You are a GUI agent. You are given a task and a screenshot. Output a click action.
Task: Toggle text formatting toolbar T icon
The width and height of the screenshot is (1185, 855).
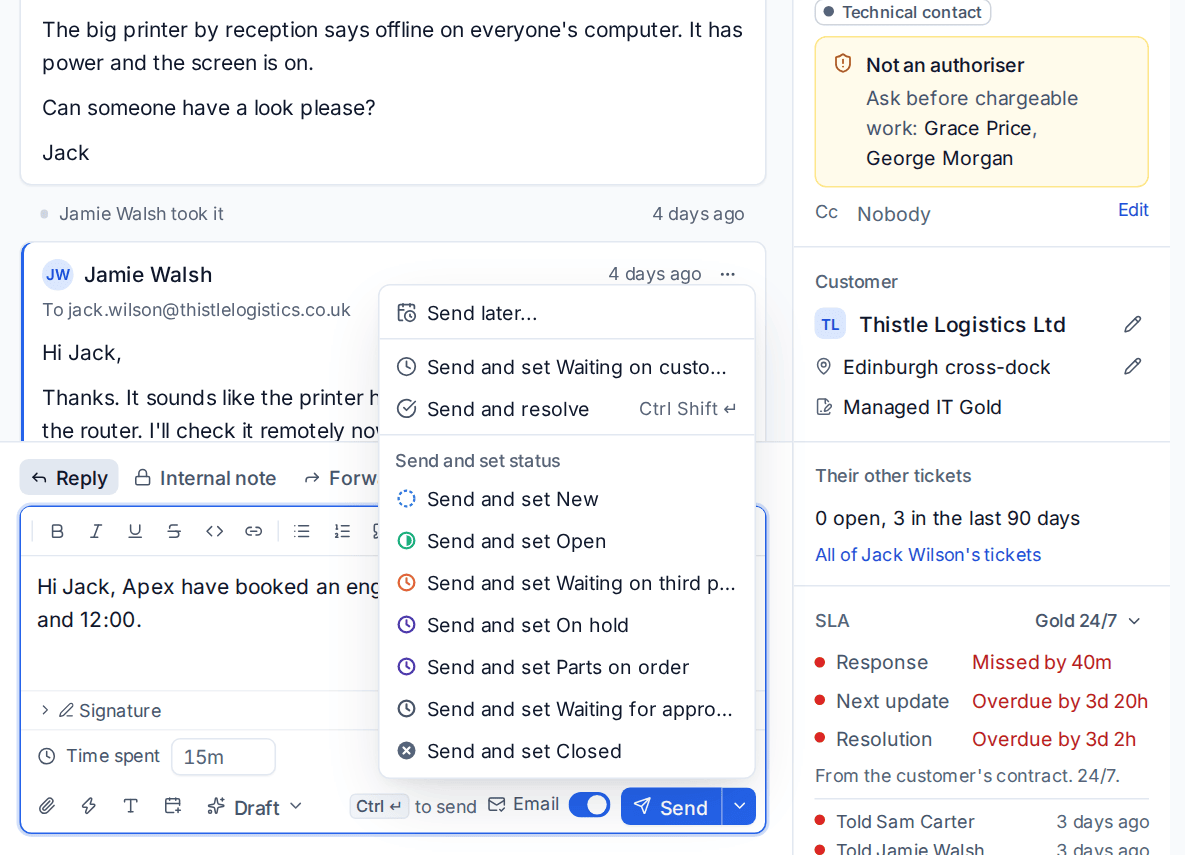(130, 806)
